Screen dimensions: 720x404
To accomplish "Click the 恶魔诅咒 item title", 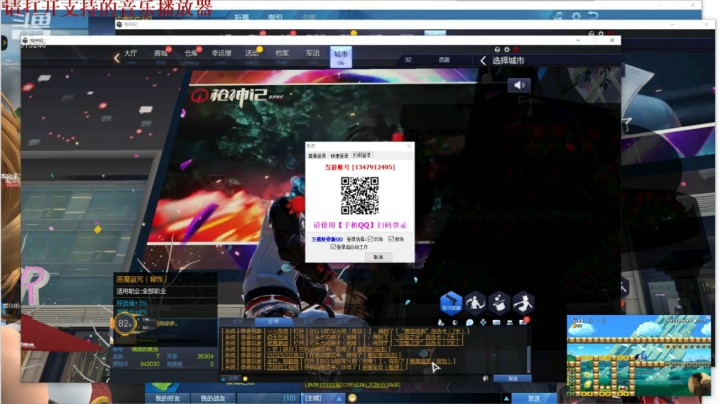I will coord(141,279).
